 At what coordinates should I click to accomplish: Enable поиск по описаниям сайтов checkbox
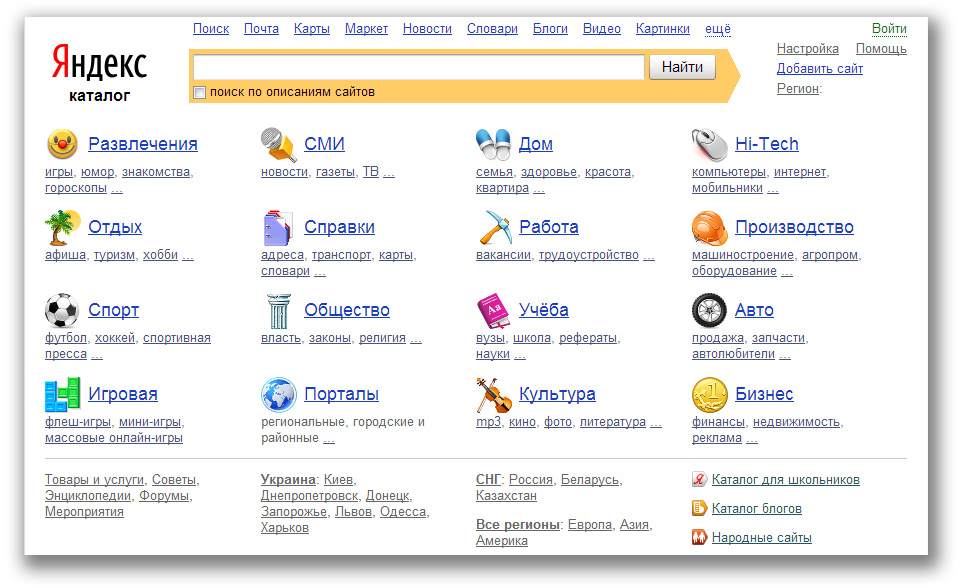(x=199, y=93)
